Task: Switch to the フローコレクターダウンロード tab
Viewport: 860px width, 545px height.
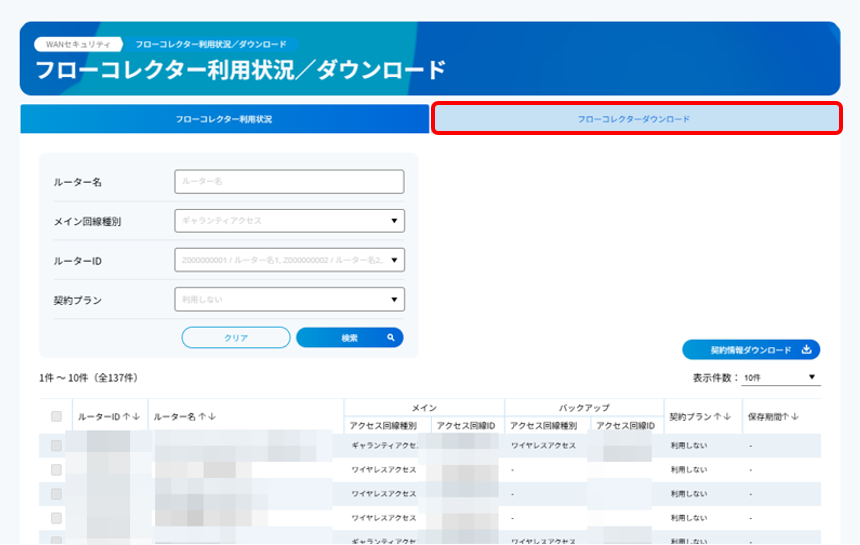Action: click(635, 119)
